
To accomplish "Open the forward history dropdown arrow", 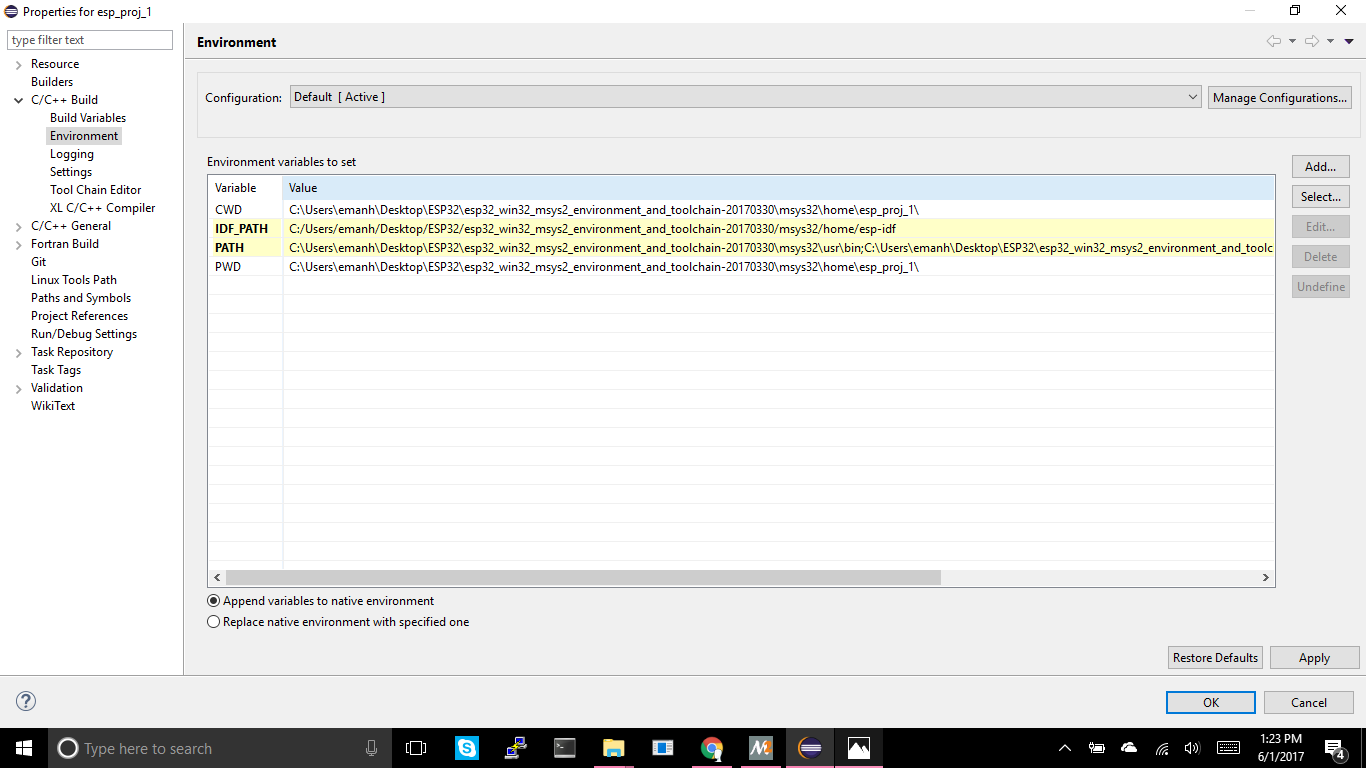I will tap(1330, 42).
